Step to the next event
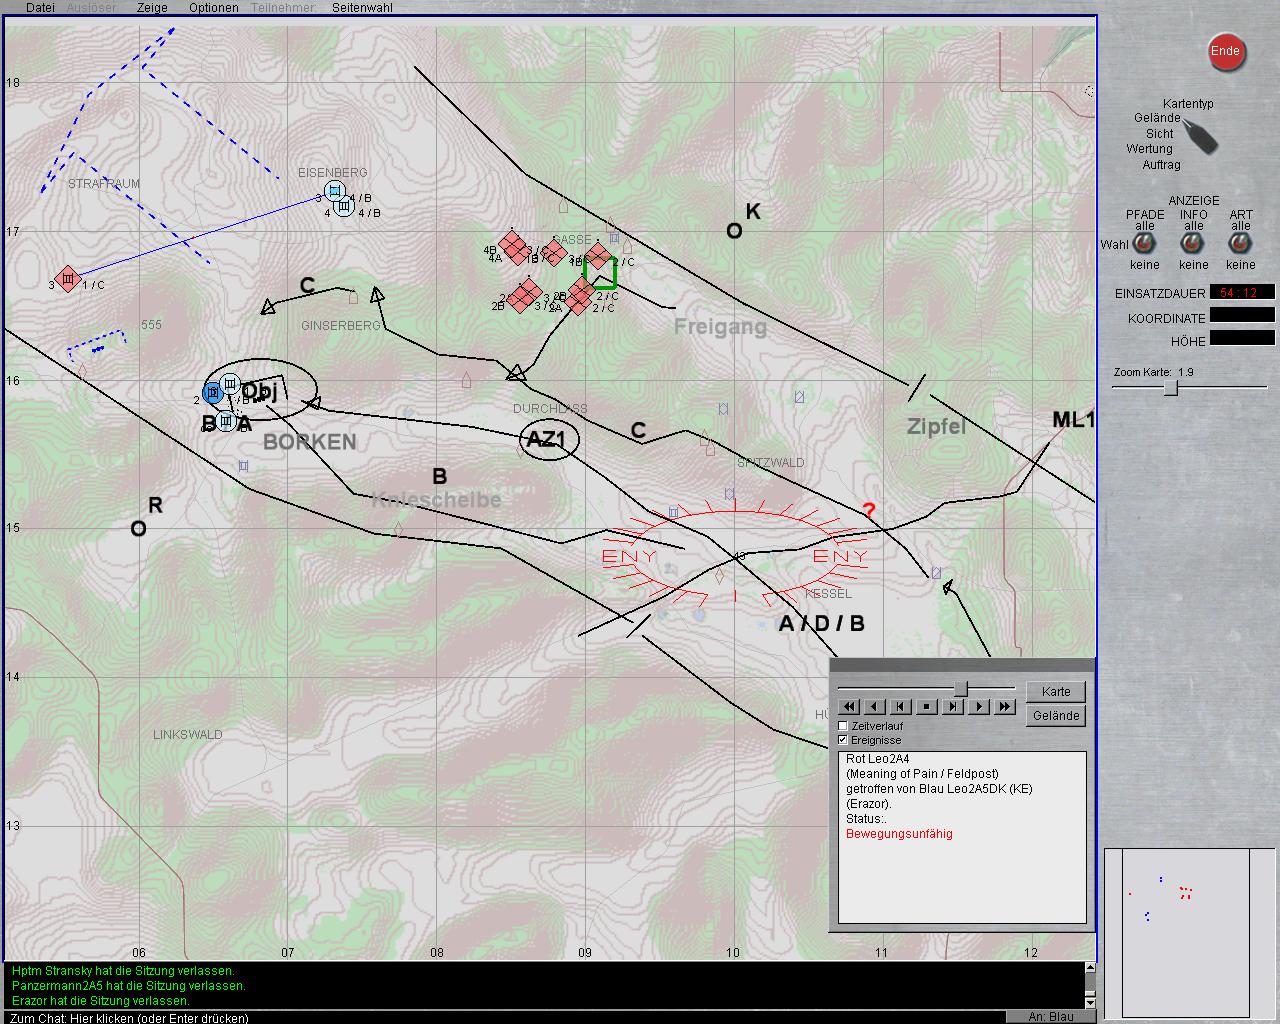Image resolution: width=1280 pixels, height=1024 pixels. (953, 707)
